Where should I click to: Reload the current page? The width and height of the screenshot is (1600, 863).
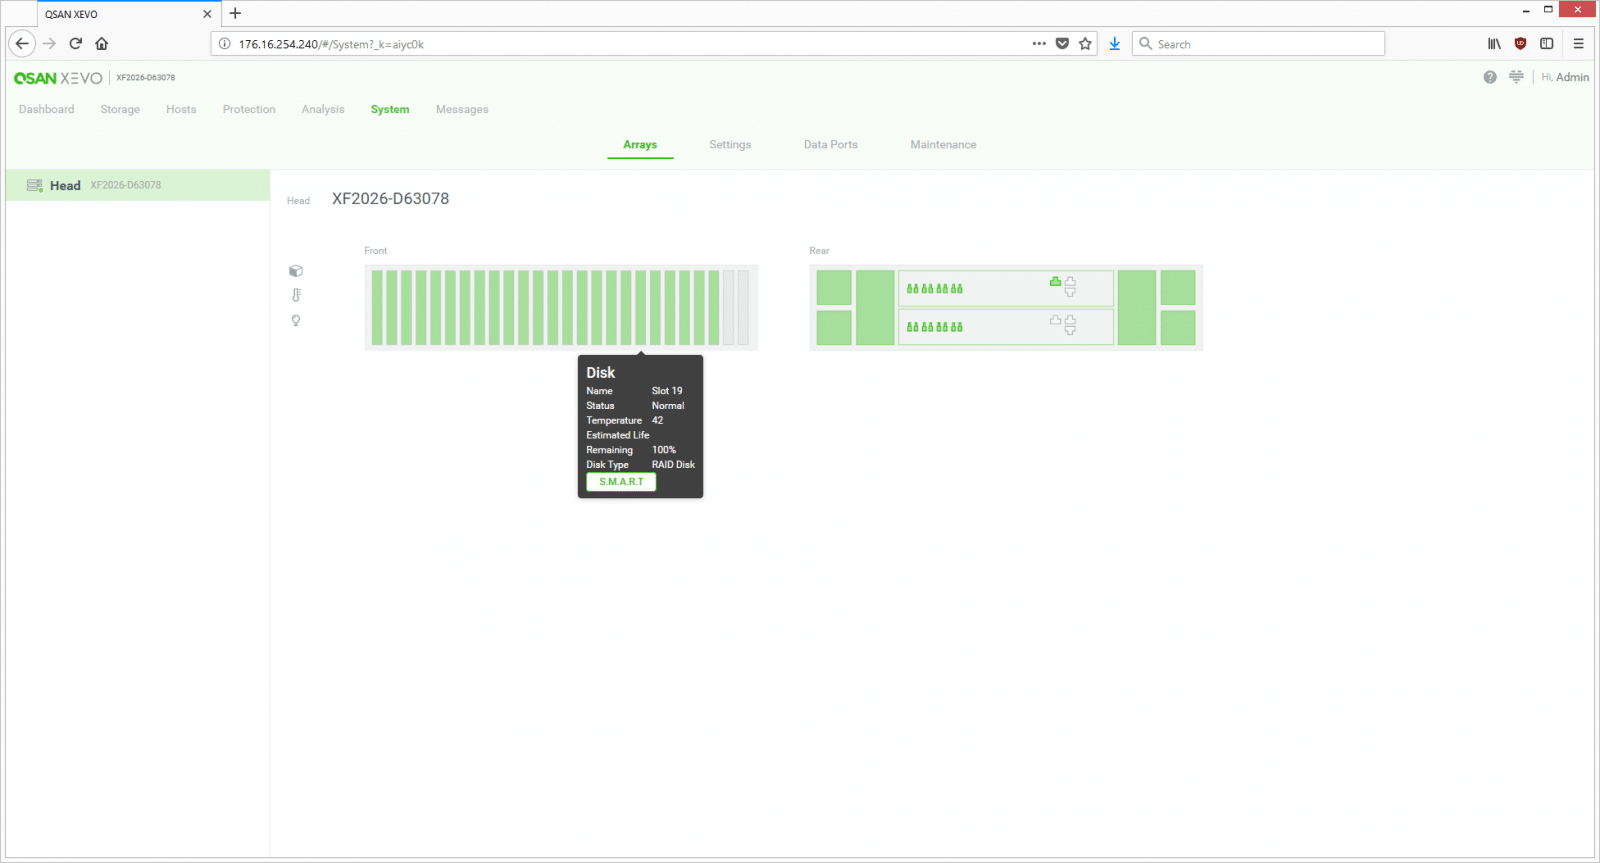click(x=75, y=43)
